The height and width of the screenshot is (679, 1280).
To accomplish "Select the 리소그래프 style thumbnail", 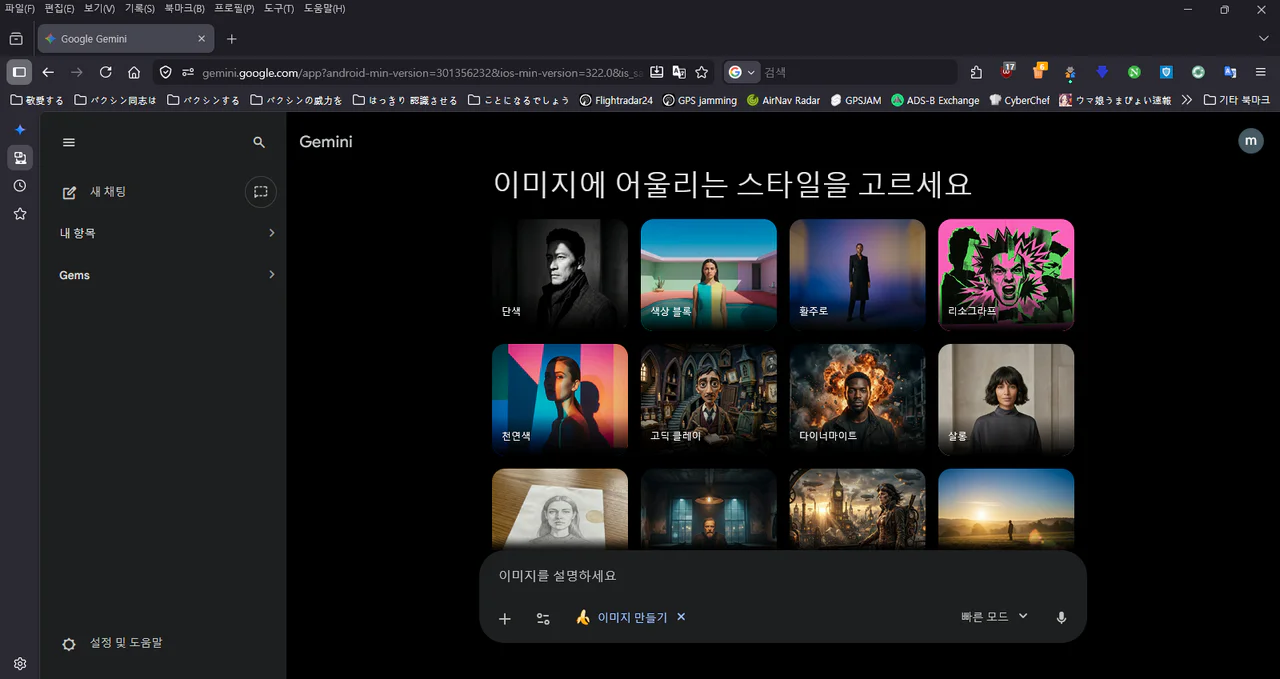I will 1005,274.
